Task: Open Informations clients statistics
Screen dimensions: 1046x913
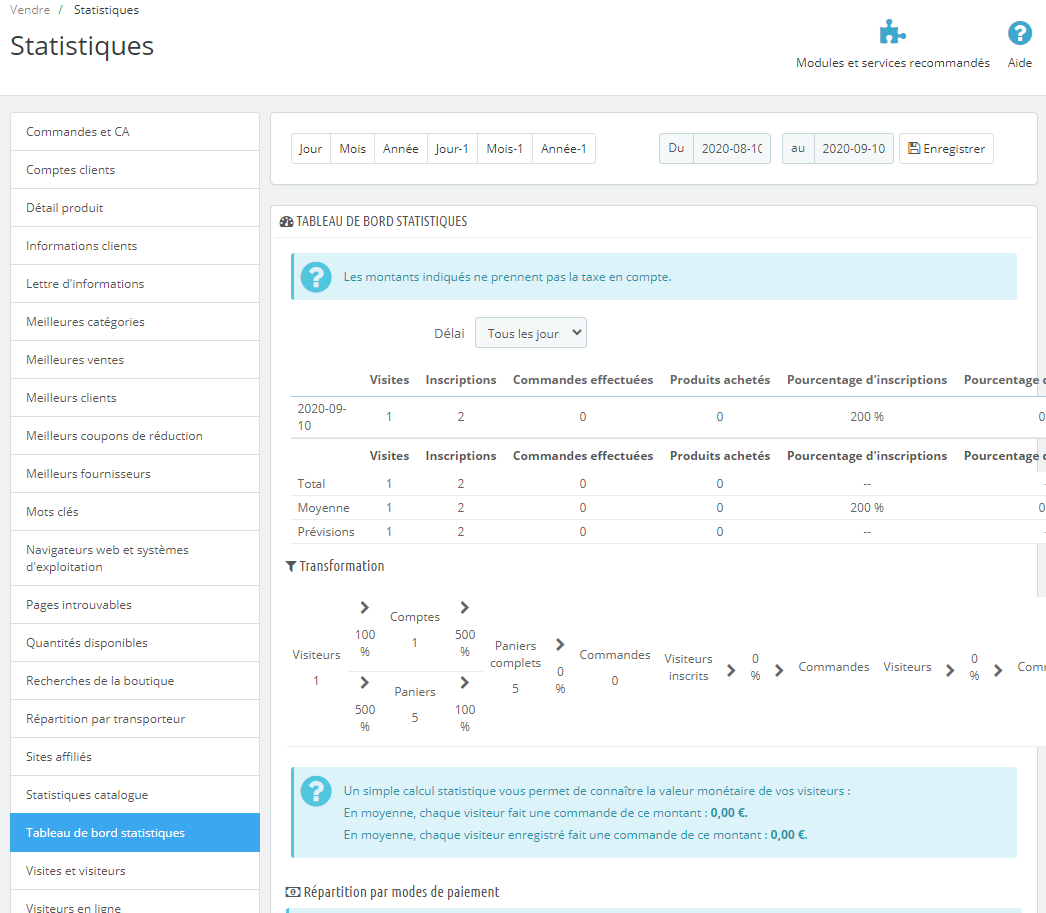Action: (x=135, y=246)
